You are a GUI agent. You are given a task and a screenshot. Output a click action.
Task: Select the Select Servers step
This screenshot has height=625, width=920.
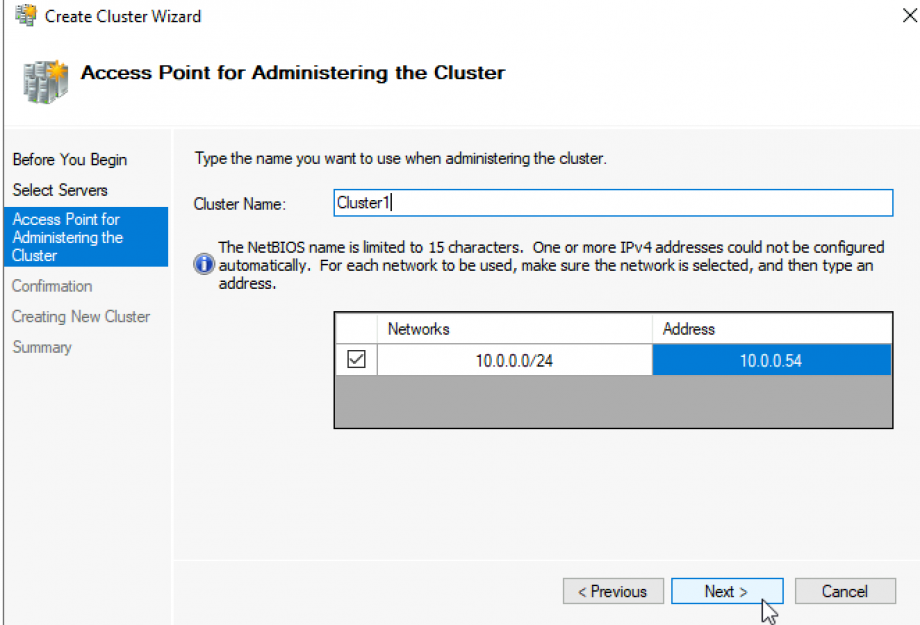pos(61,190)
